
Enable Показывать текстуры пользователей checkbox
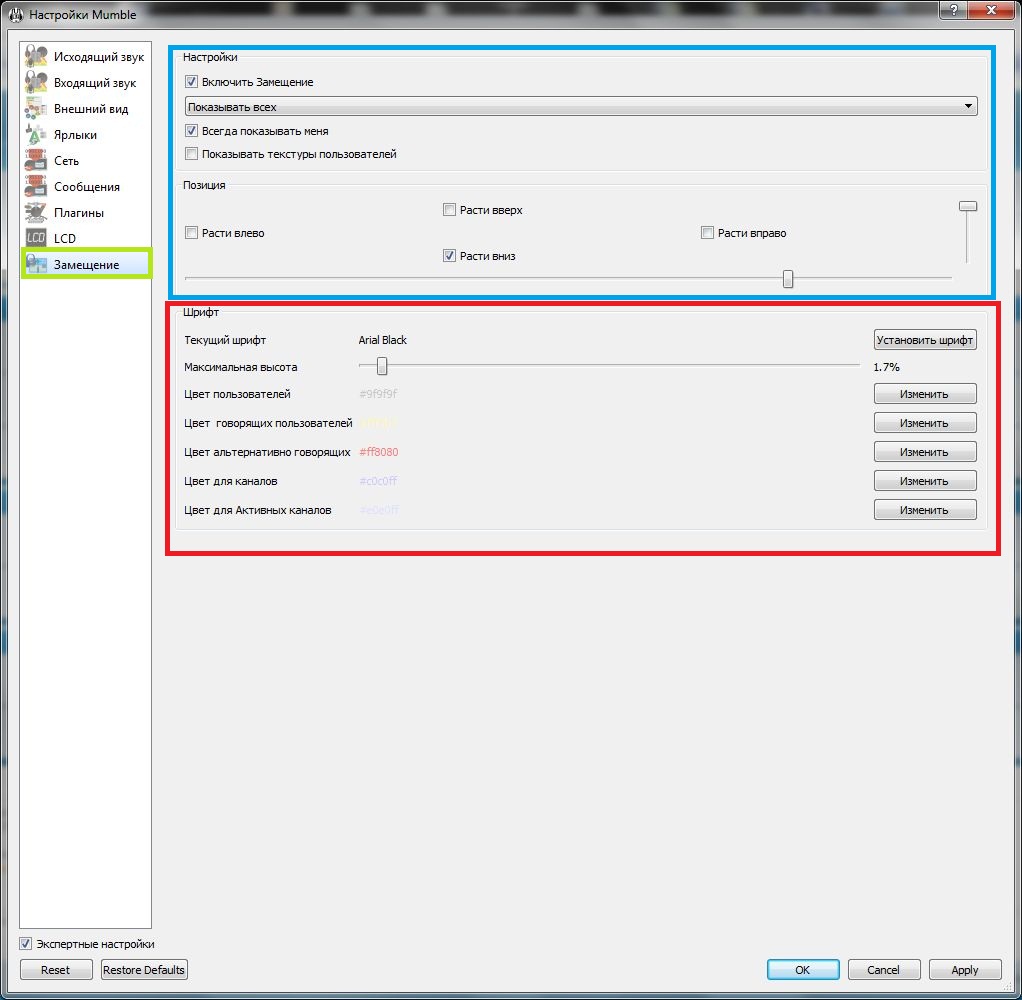coord(192,154)
